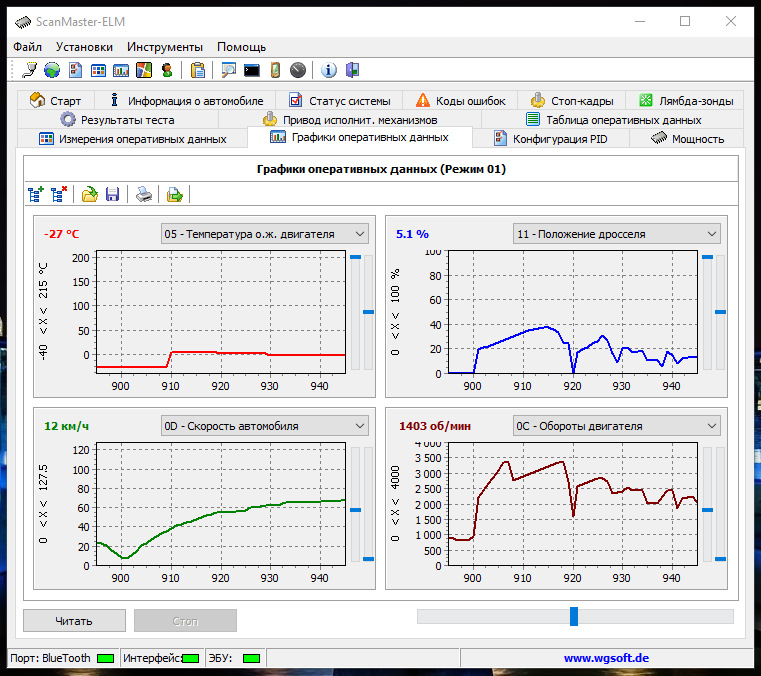761x676 pixels.
Task: Click the blue info icon in the toolbar
Action: click(329, 70)
